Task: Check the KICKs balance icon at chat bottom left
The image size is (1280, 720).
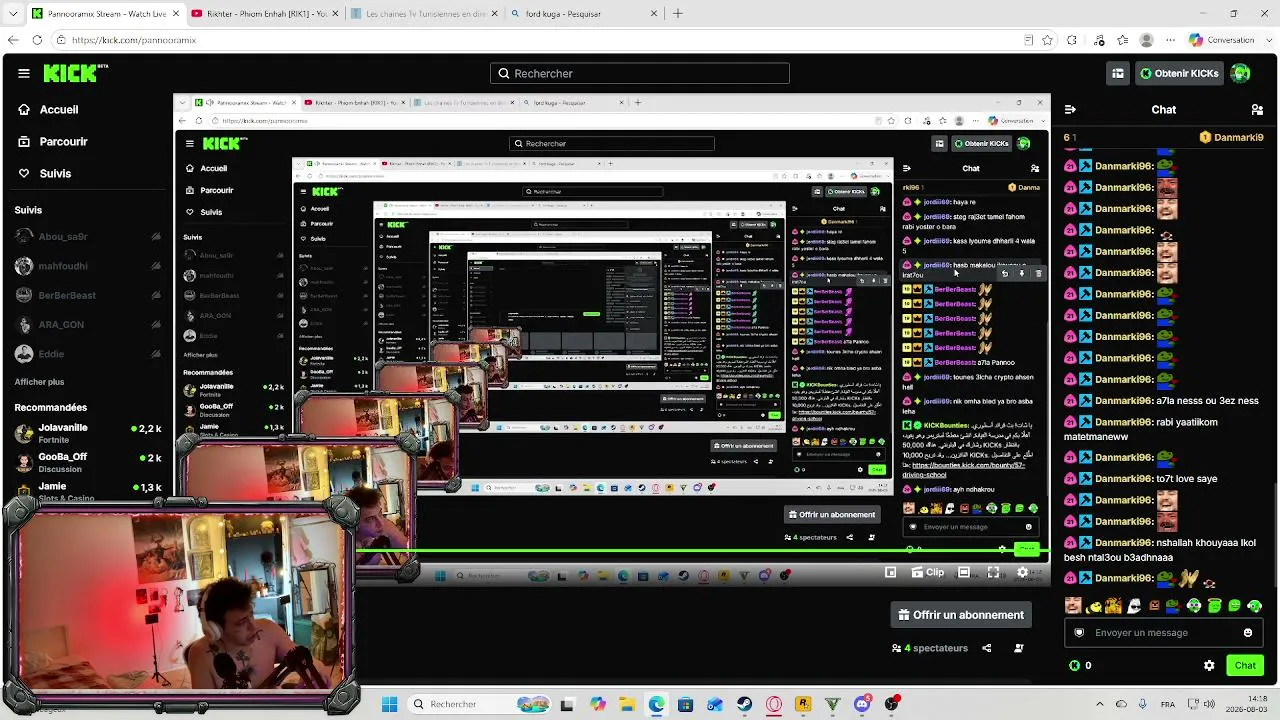Action: point(1074,665)
